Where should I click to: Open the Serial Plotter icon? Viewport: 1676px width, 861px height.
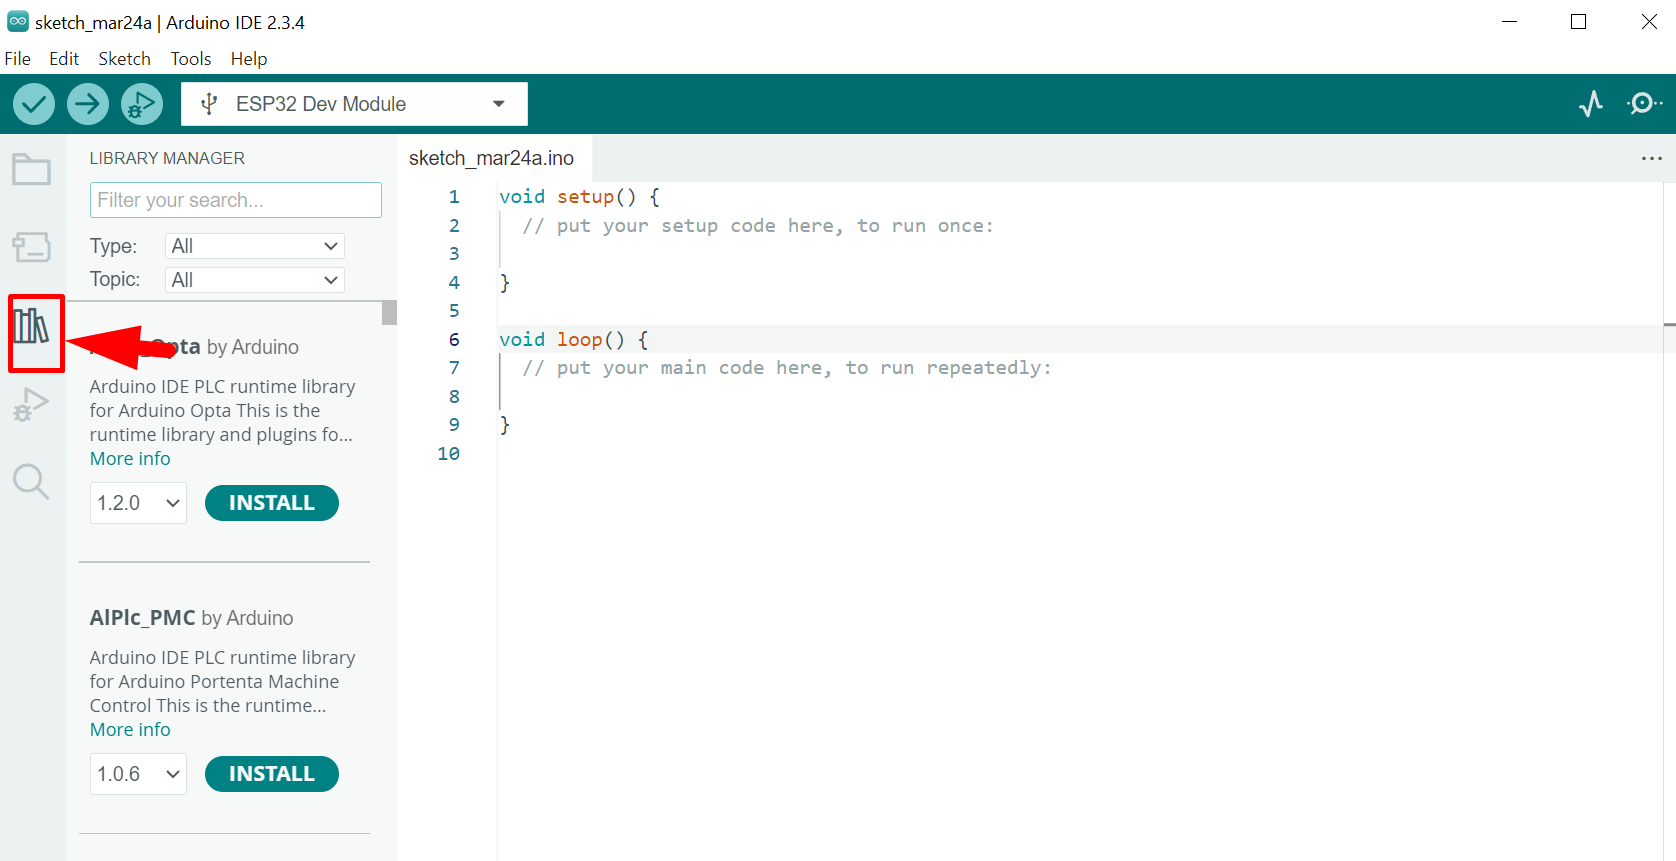tap(1591, 104)
